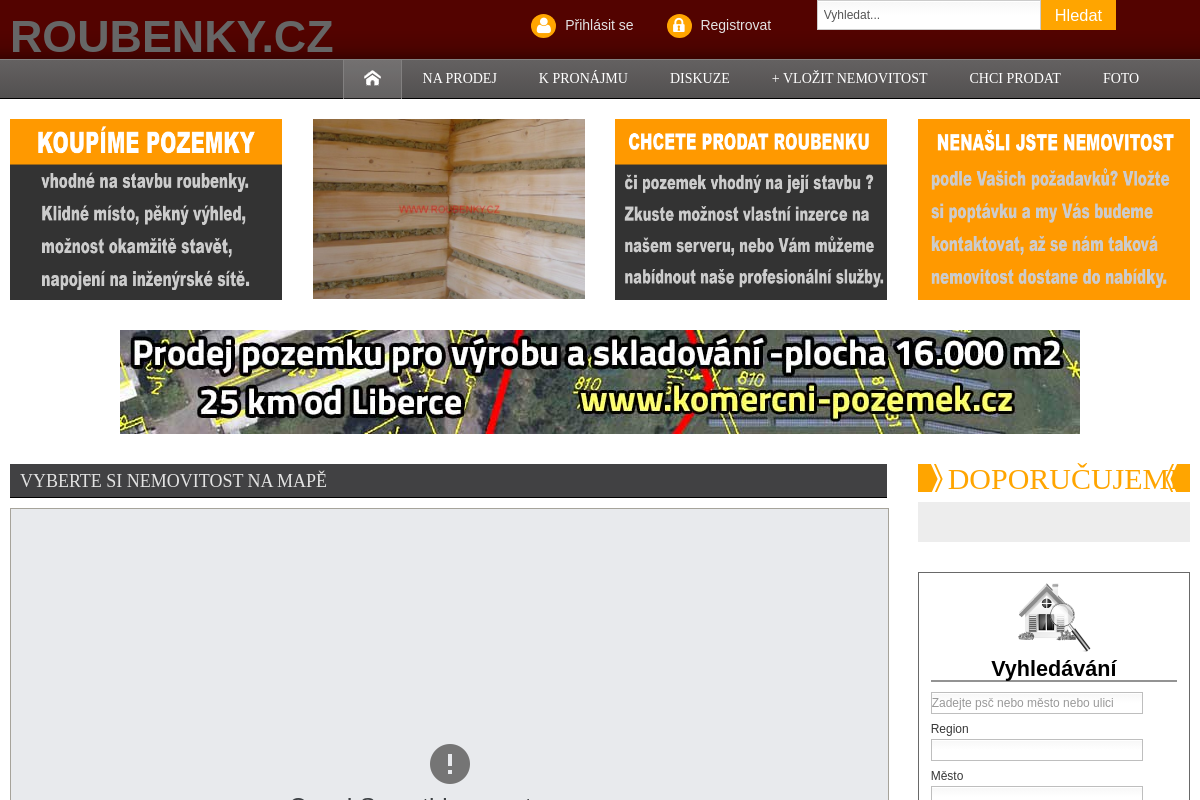Select + VLOŽIT NEMOVITOST in navigation
This screenshot has width=1200, height=800.
(x=849, y=78)
